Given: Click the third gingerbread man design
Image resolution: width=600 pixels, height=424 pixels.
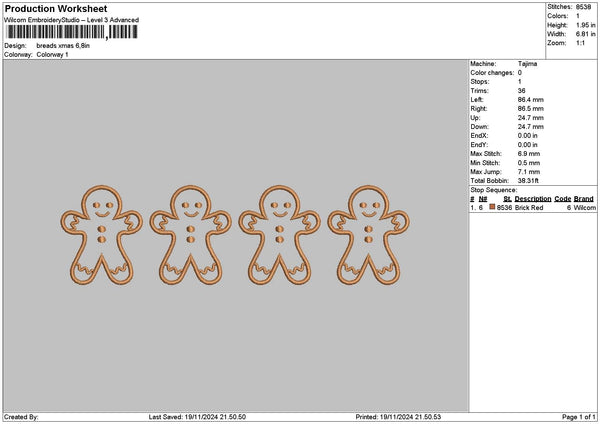Looking at the screenshot, I should pos(280,235).
